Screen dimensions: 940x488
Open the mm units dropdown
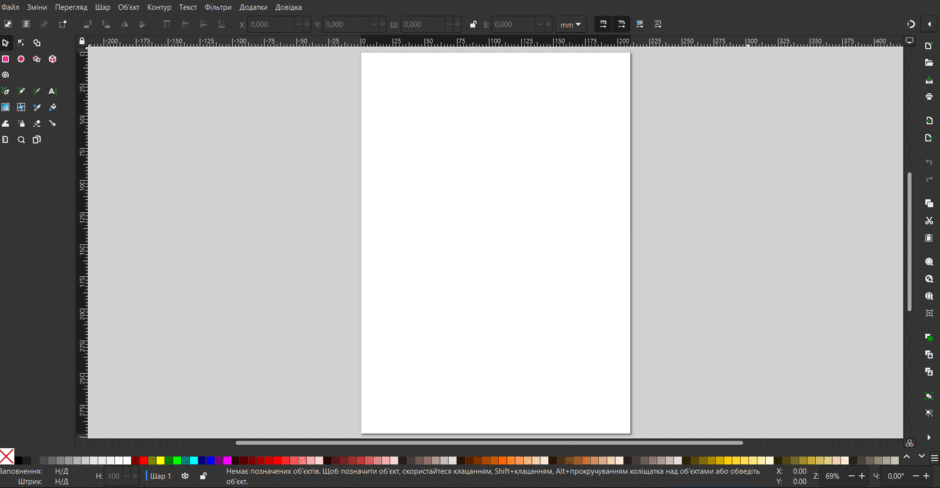(x=570, y=25)
